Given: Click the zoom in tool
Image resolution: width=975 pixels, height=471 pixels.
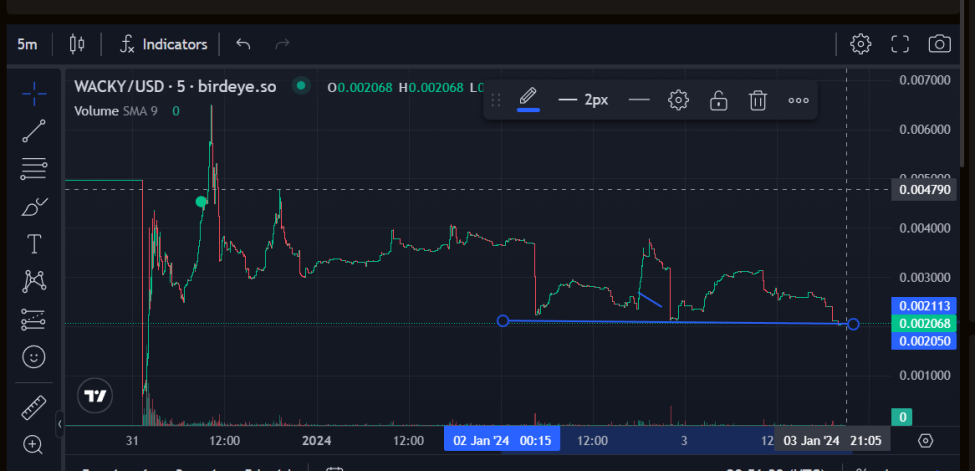Looking at the screenshot, I should pyautogui.click(x=33, y=444).
